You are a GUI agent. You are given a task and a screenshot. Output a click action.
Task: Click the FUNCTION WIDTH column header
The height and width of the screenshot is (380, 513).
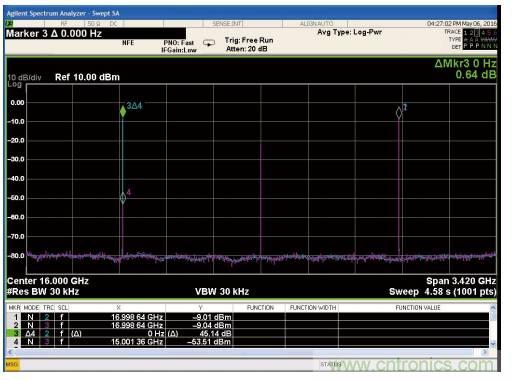click(313, 307)
